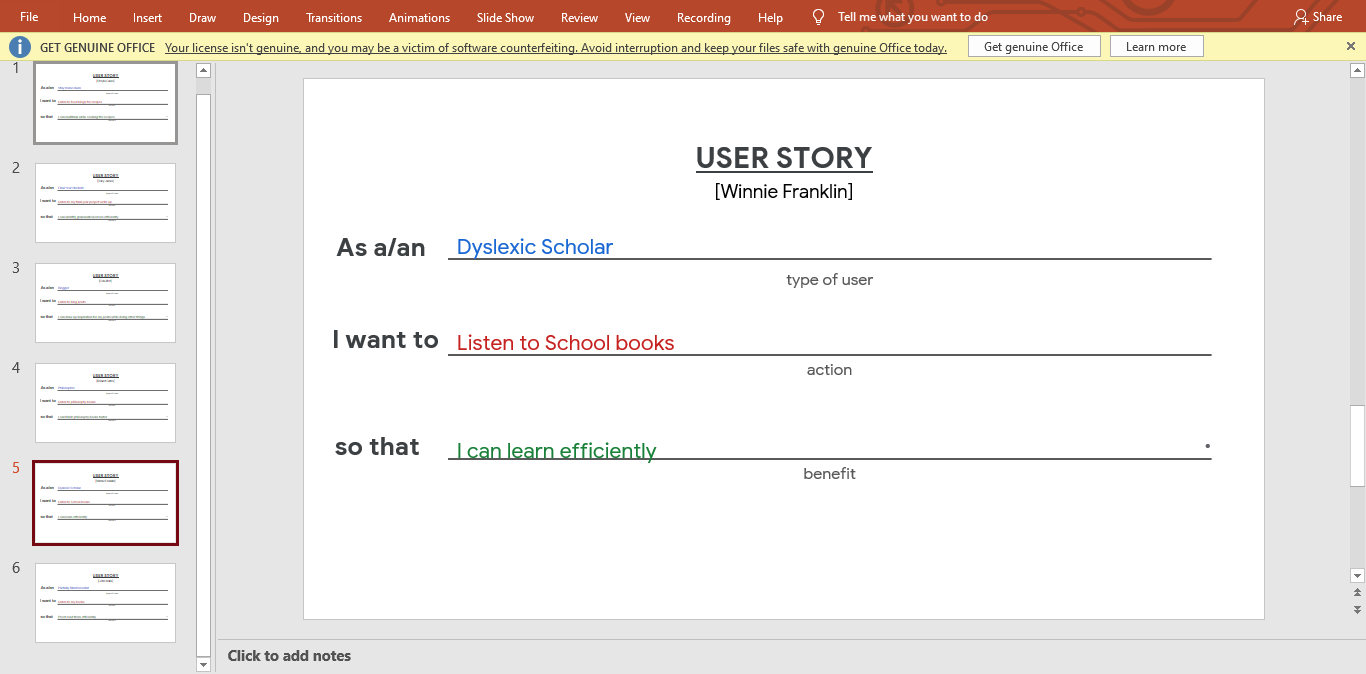Click the Learn more button
Image resolution: width=1366 pixels, height=674 pixels.
(1155, 47)
